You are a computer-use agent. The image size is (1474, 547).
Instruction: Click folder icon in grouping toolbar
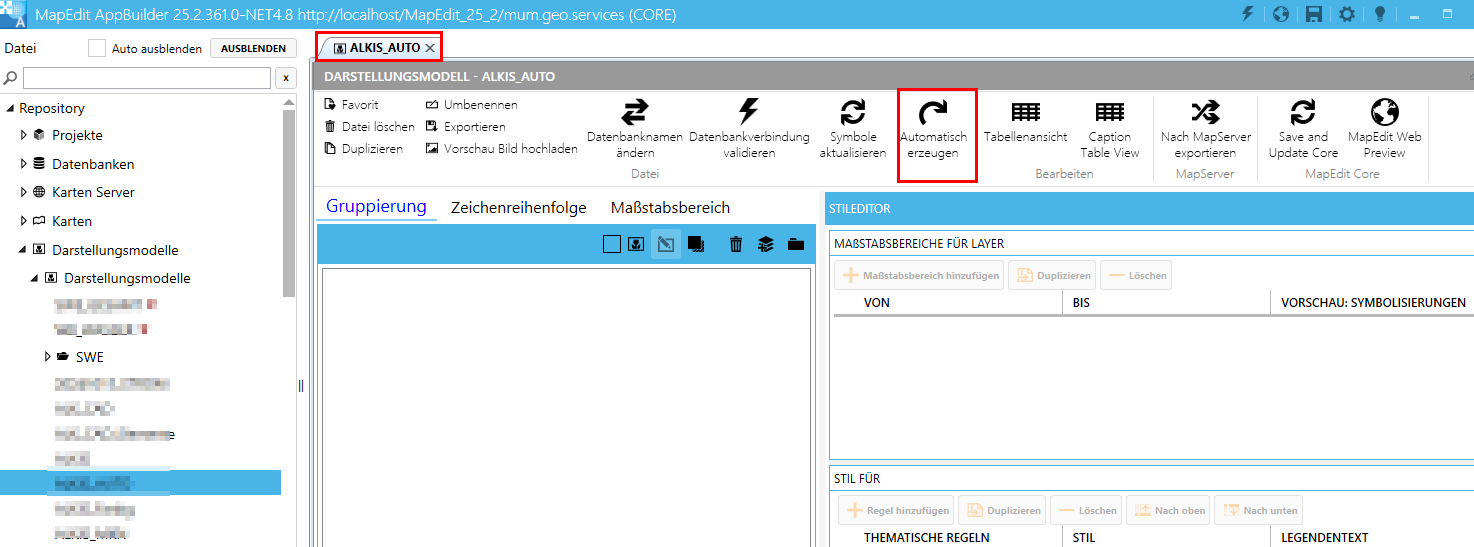(795, 243)
